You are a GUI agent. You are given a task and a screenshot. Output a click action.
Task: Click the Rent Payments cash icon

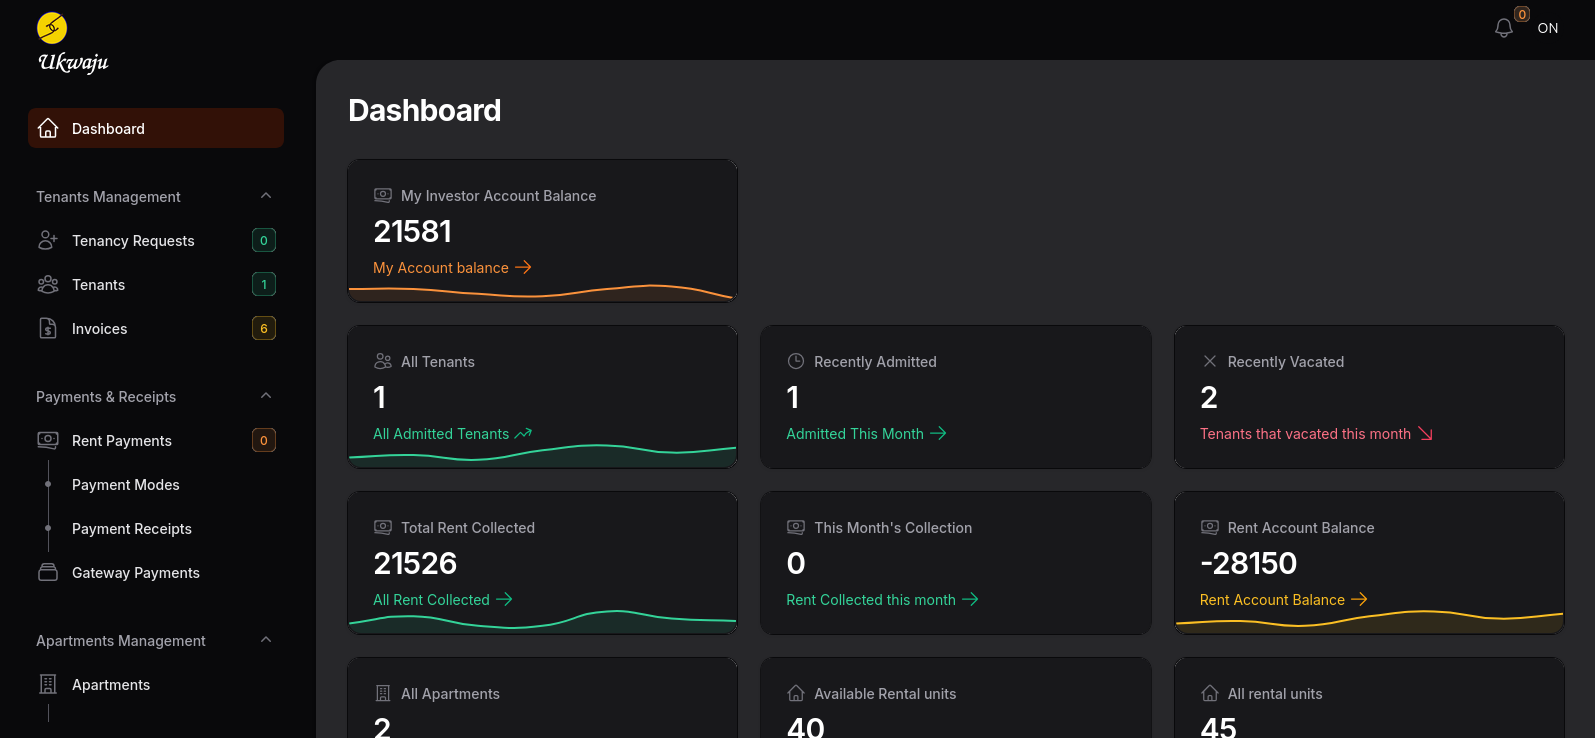(x=48, y=440)
